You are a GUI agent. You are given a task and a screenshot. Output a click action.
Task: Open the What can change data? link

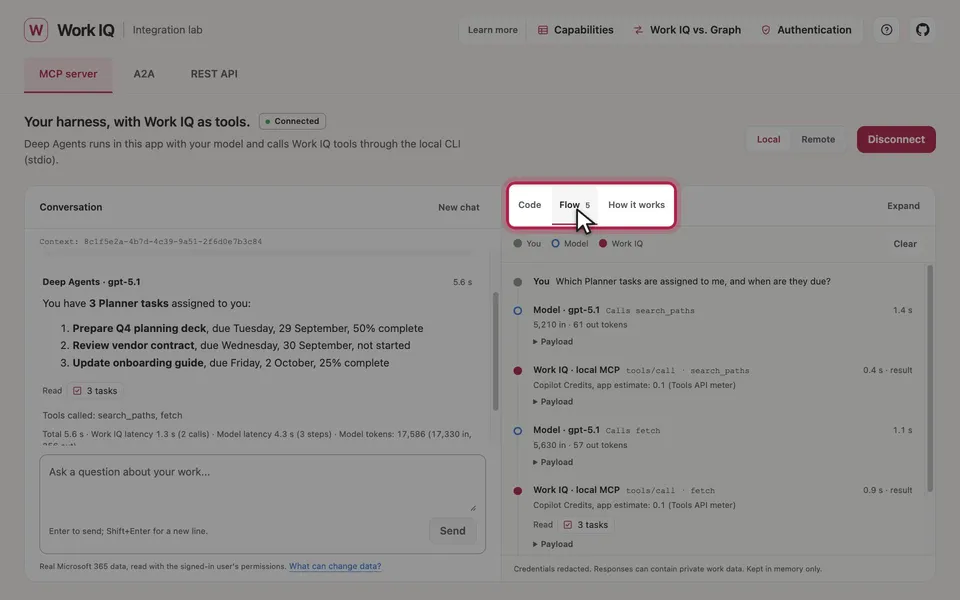(335, 566)
